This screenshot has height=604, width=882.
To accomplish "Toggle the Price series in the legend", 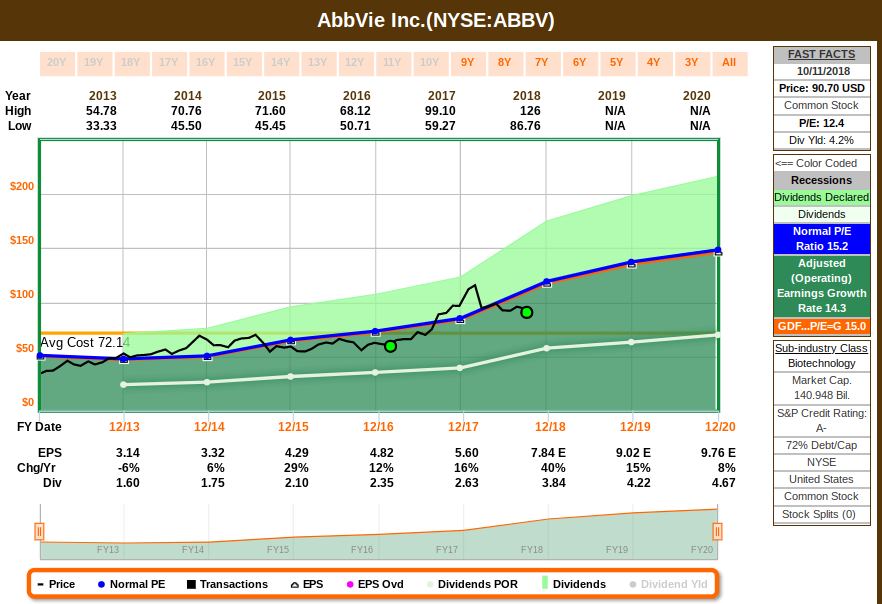I will point(56,584).
